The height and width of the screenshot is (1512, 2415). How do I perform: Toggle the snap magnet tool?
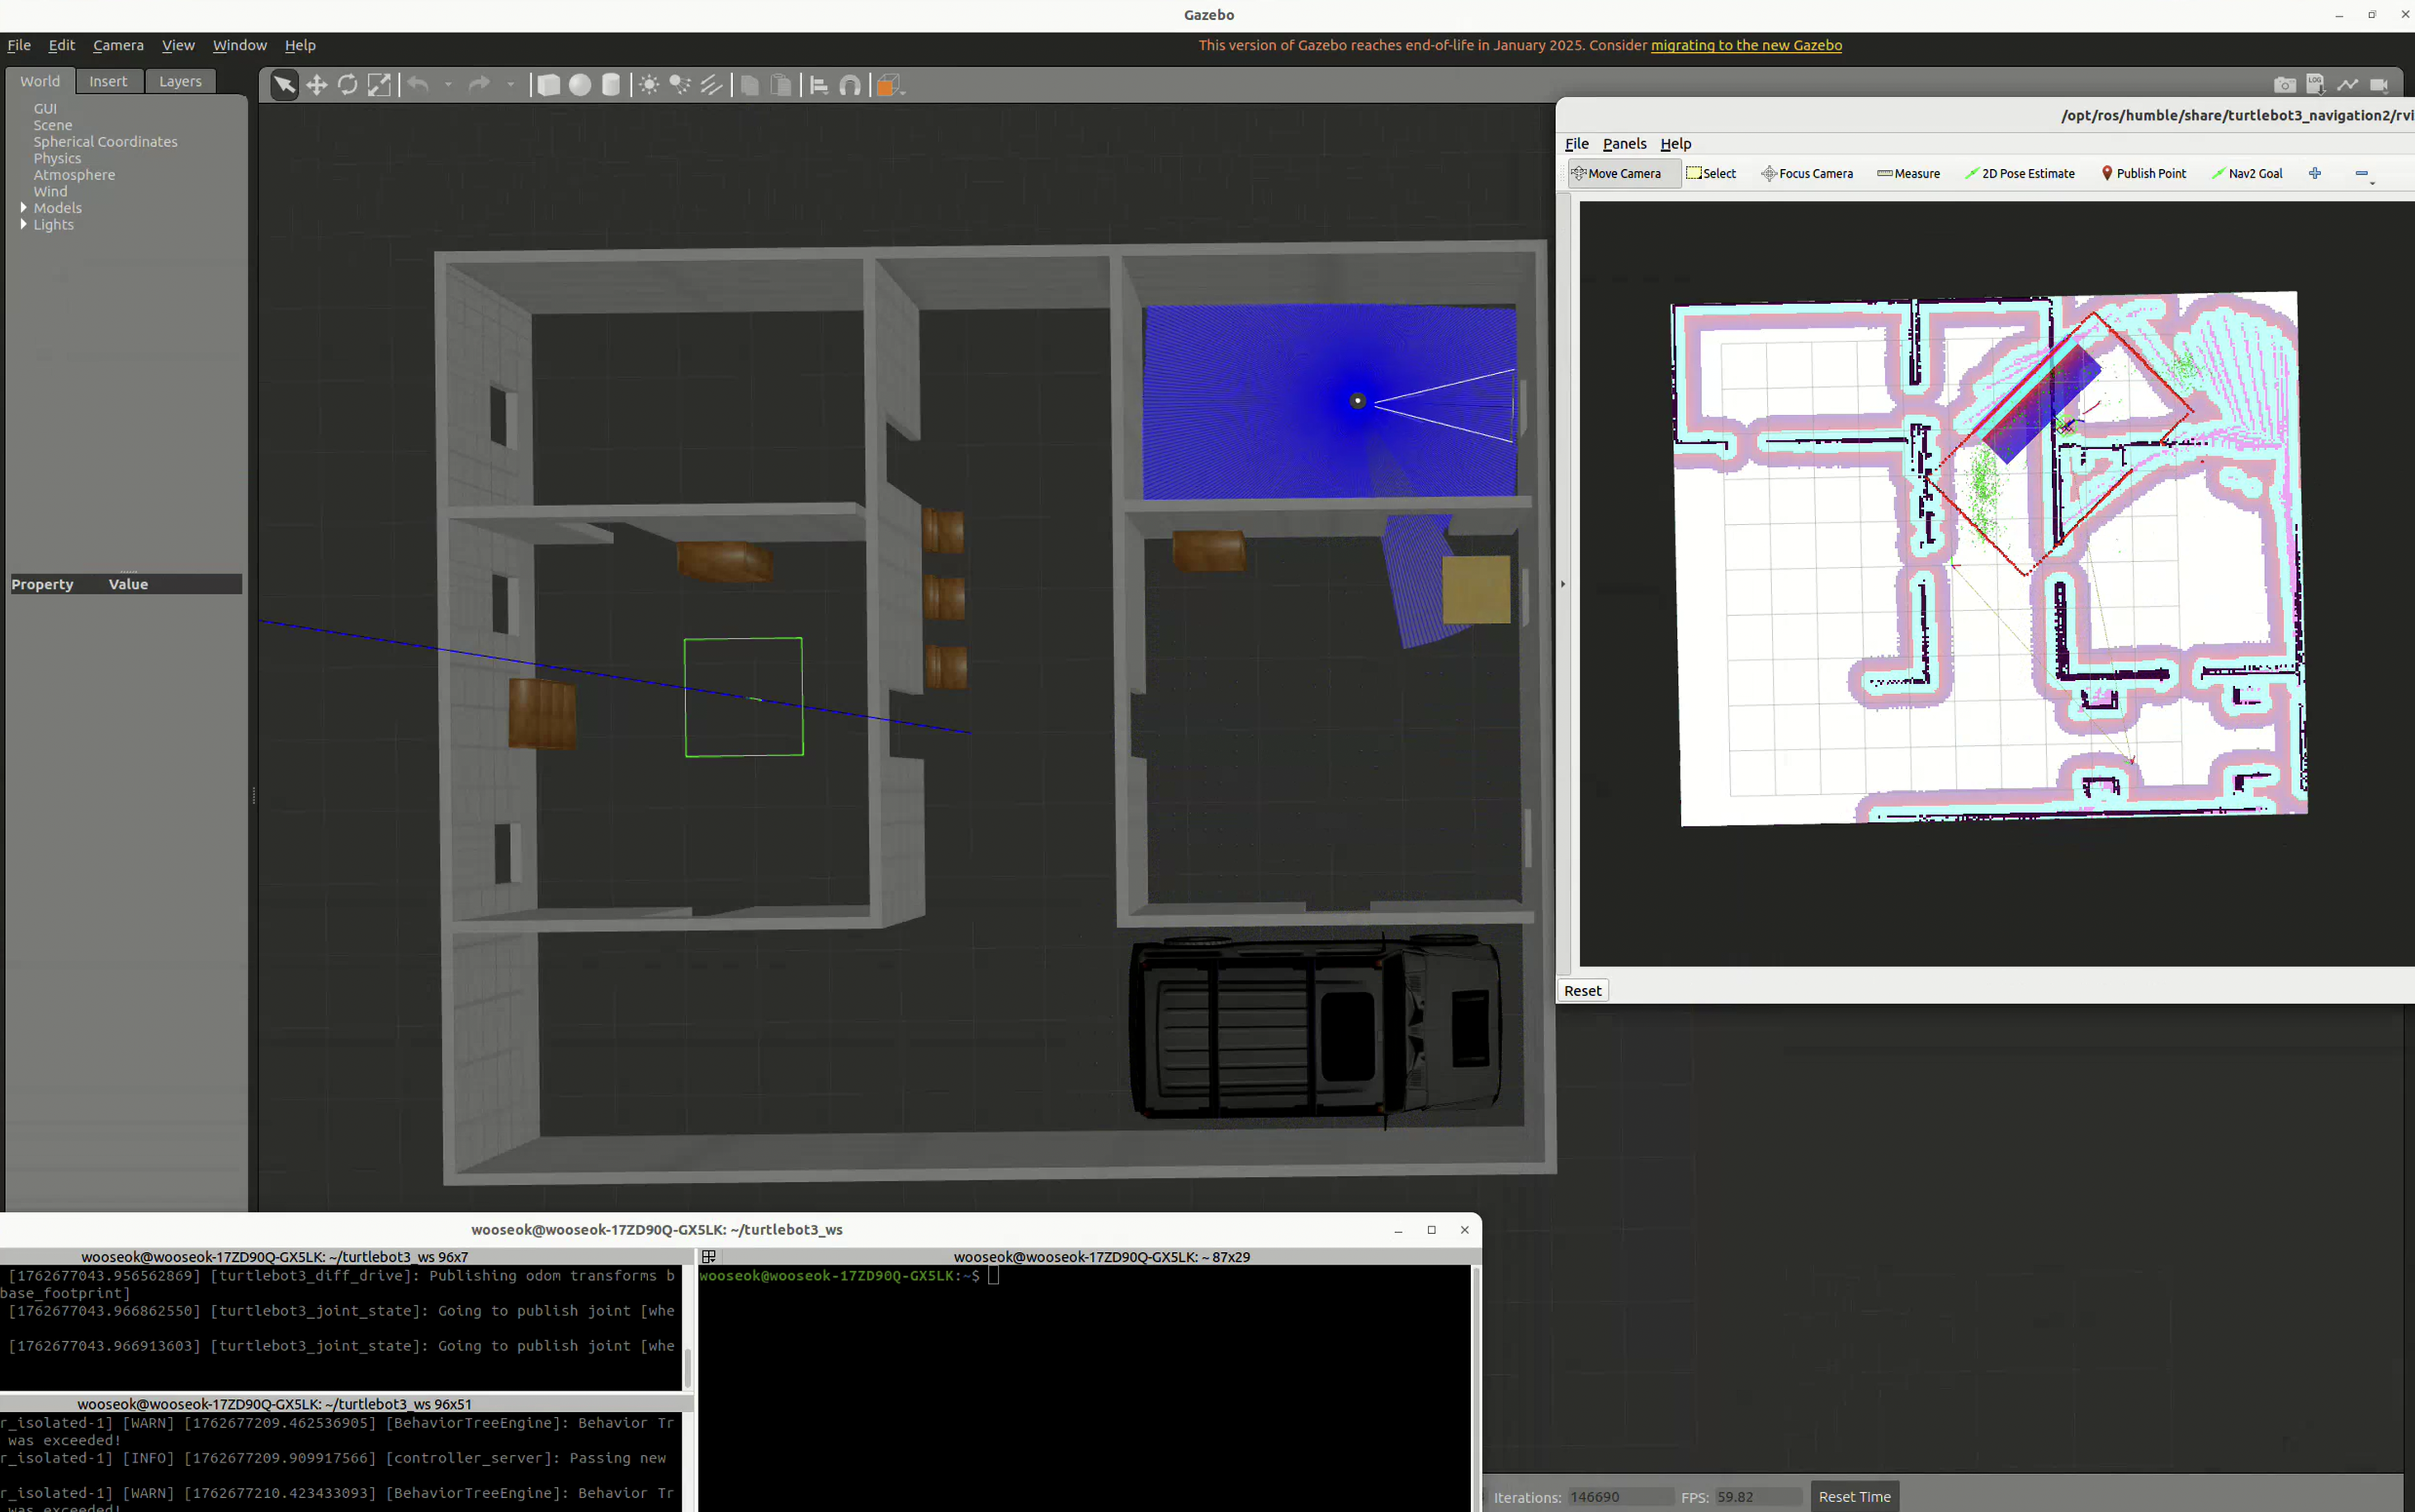click(850, 85)
